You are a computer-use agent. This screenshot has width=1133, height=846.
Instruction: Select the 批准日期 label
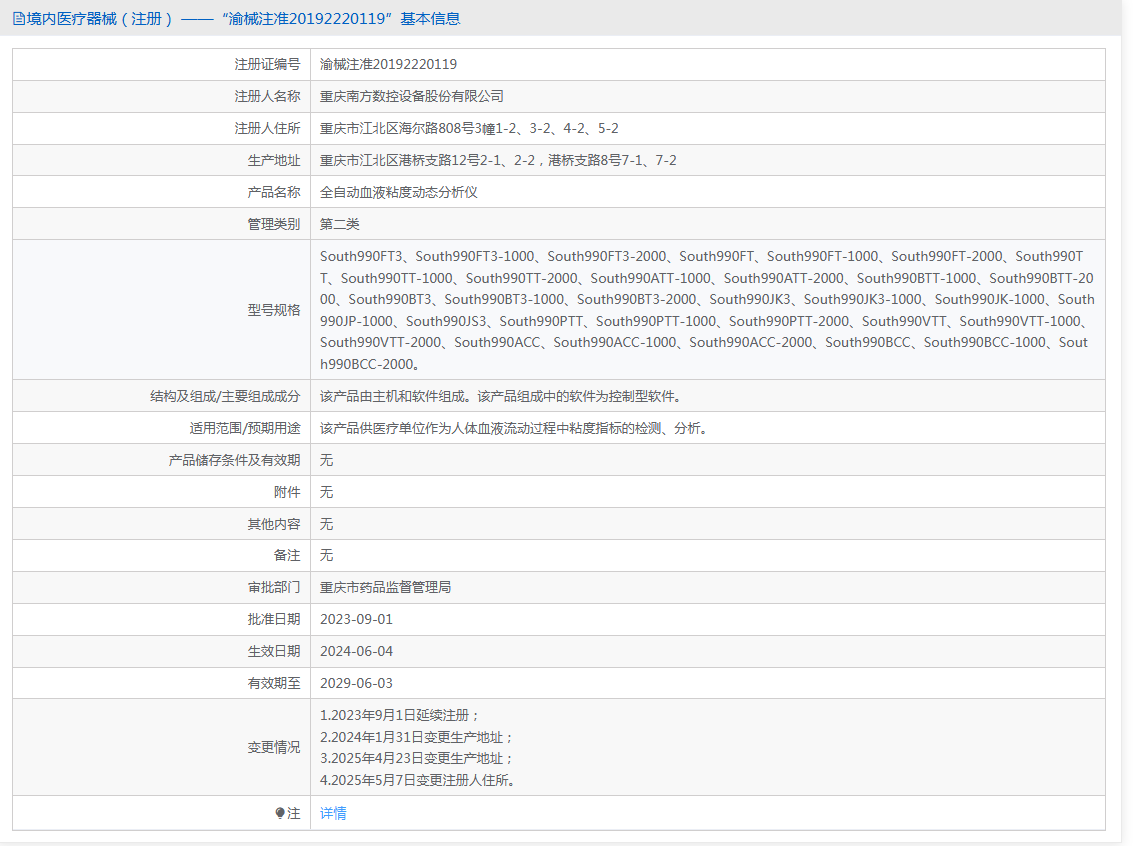coord(274,619)
